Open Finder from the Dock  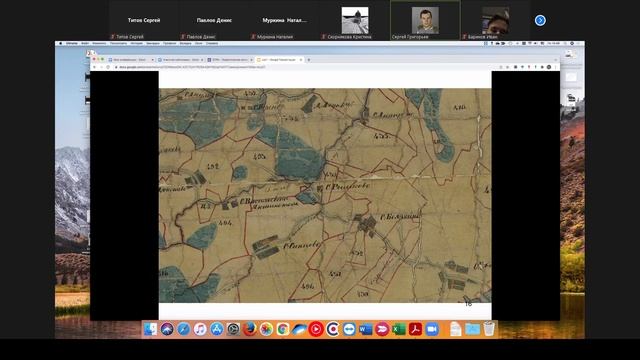point(150,329)
